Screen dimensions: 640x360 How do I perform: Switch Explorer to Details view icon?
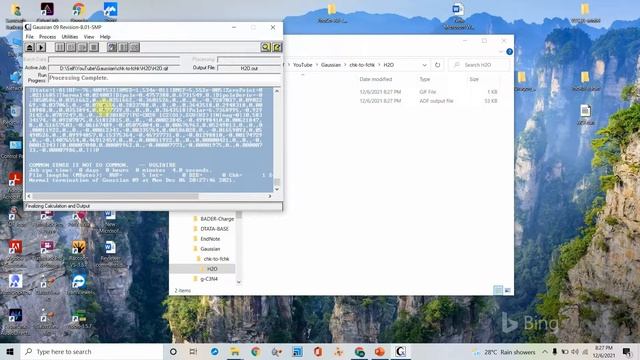coord(498,290)
